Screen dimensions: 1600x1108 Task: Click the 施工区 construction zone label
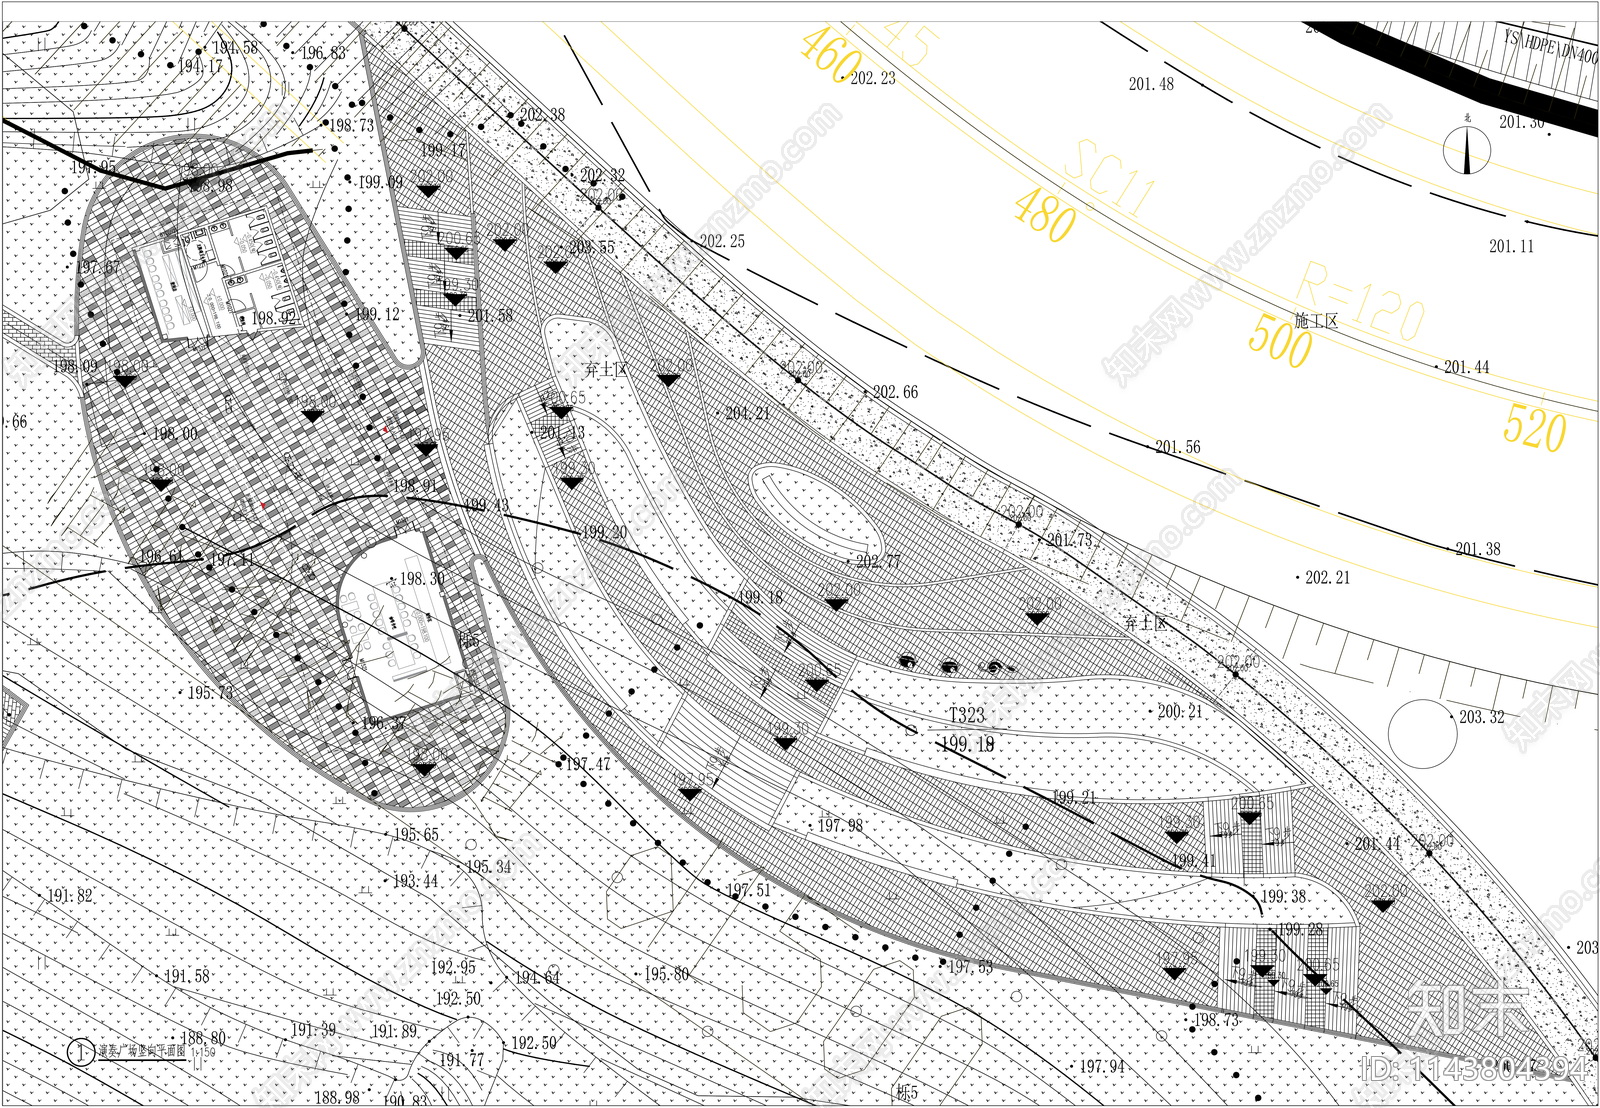1316,321
